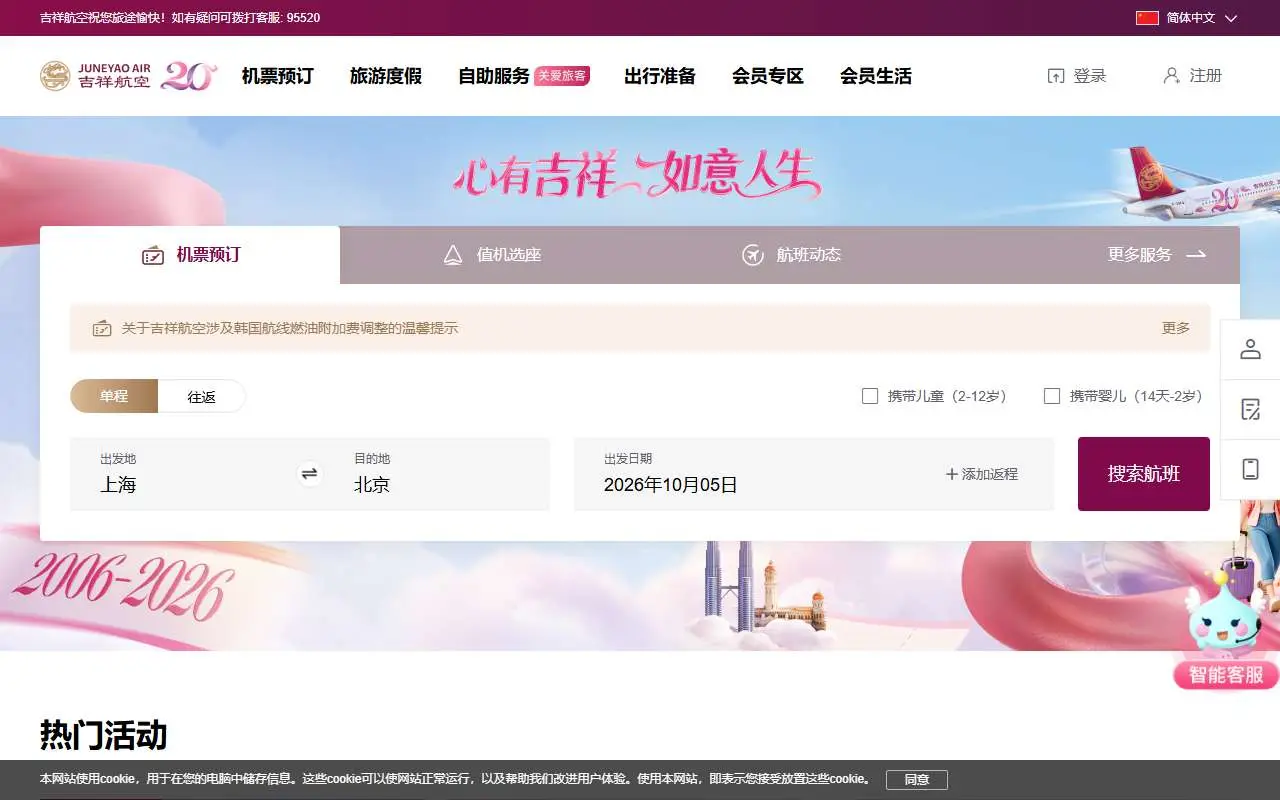Click the 登录 link
Image resolution: width=1280 pixels, height=800 pixels.
click(1077, 76)
